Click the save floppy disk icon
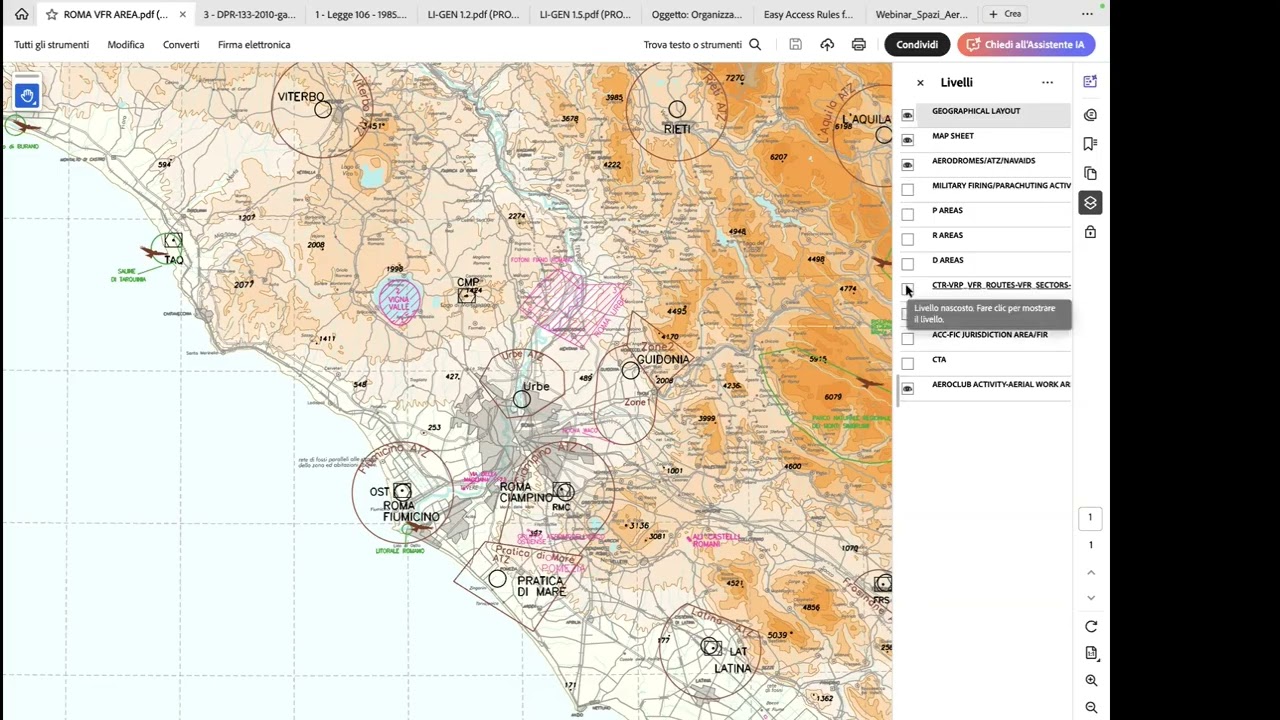The image size is (1280, 720). pyautogui.click(x=795, y=44)
